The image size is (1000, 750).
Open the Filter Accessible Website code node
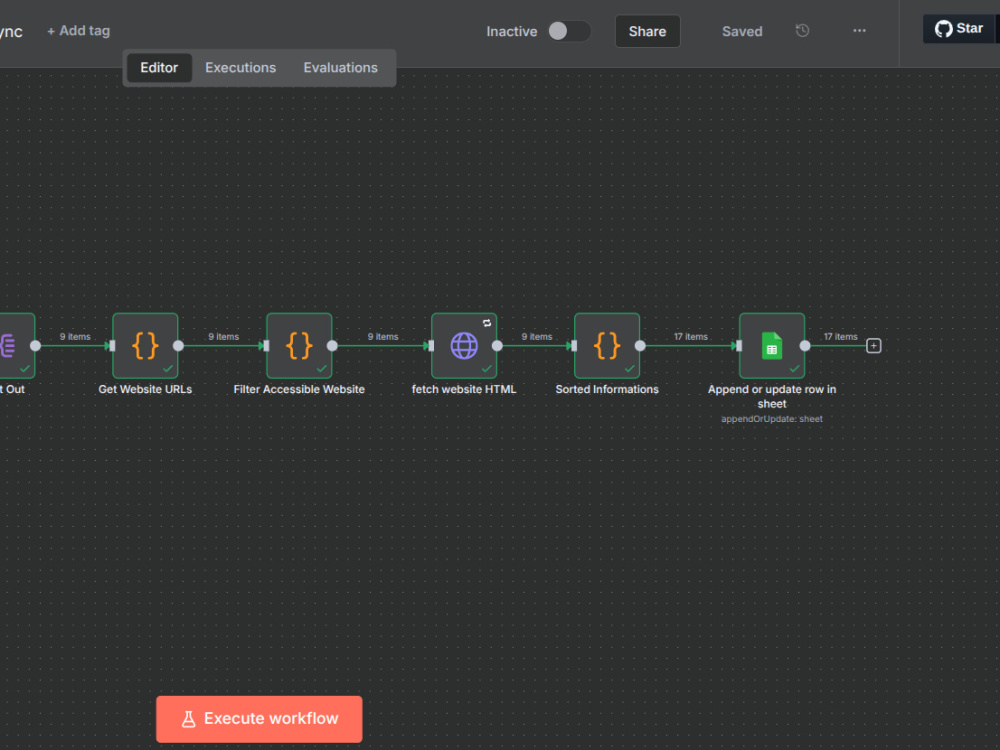pyautogui.click(x=299, y=346)
